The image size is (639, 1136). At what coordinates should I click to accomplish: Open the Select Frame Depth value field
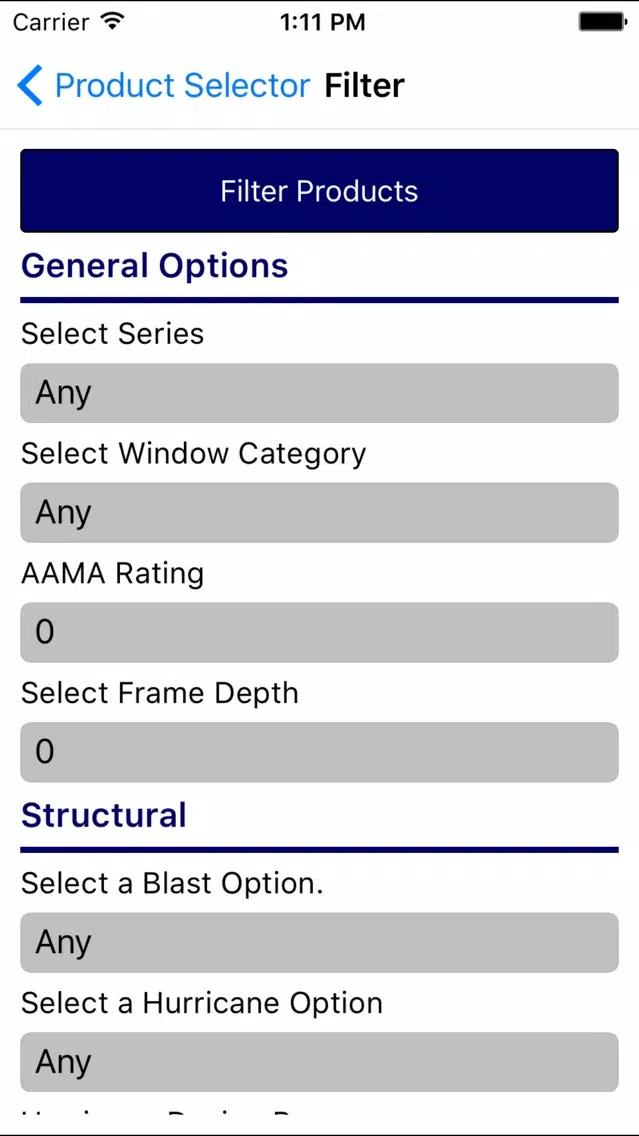(320, 751)
